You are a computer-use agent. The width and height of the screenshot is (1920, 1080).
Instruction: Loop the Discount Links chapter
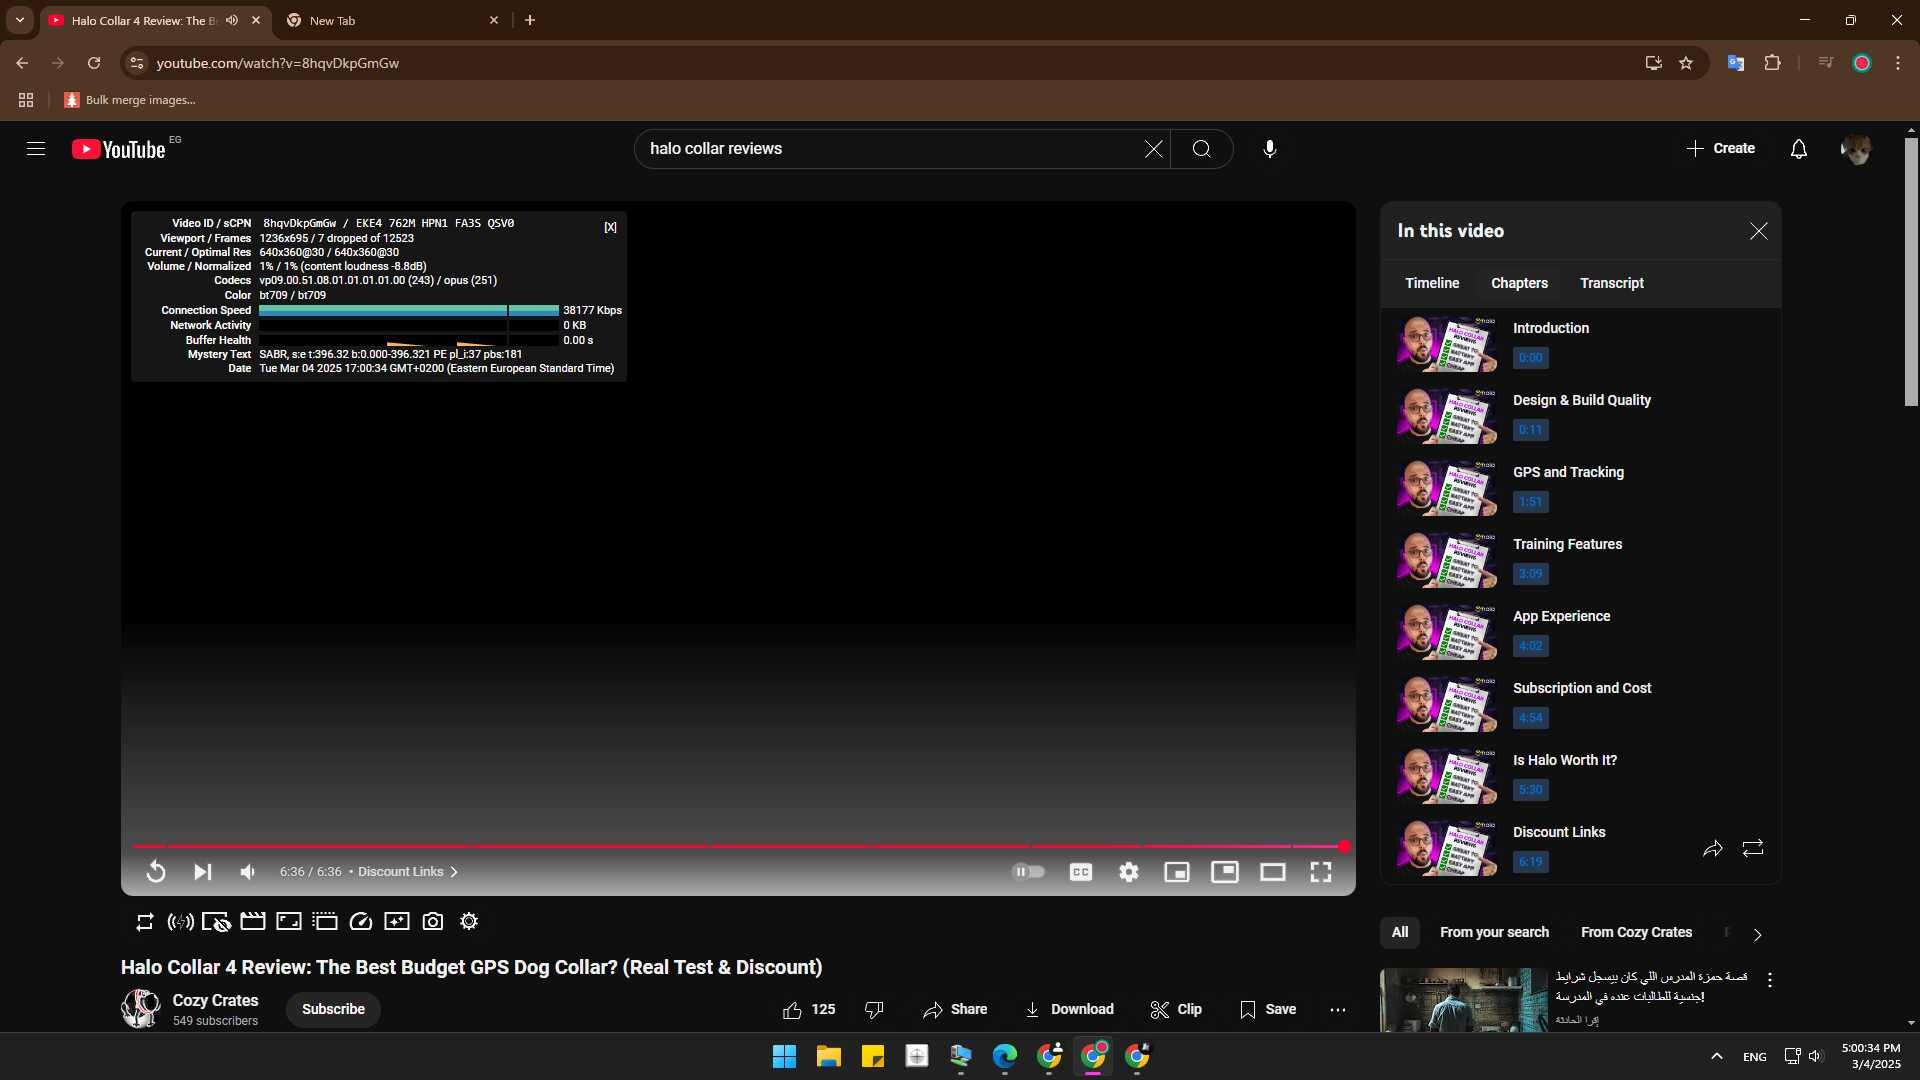1753,849
